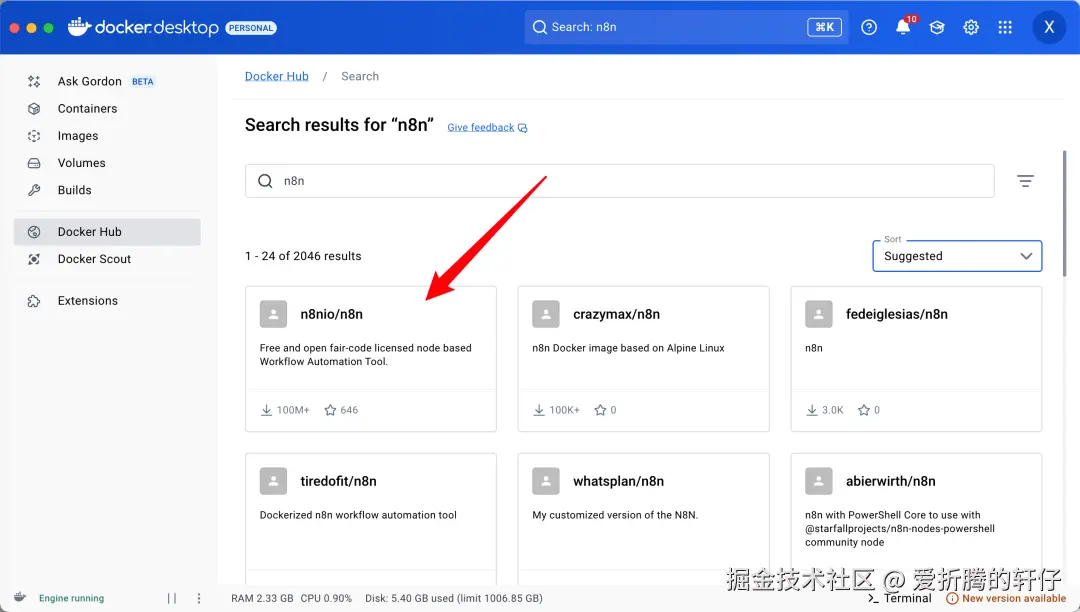The width and height of the screenshot is (1080, 612).
Task: Click the Docker Hub breadcrumb link
Action: [x=277, y=76]
